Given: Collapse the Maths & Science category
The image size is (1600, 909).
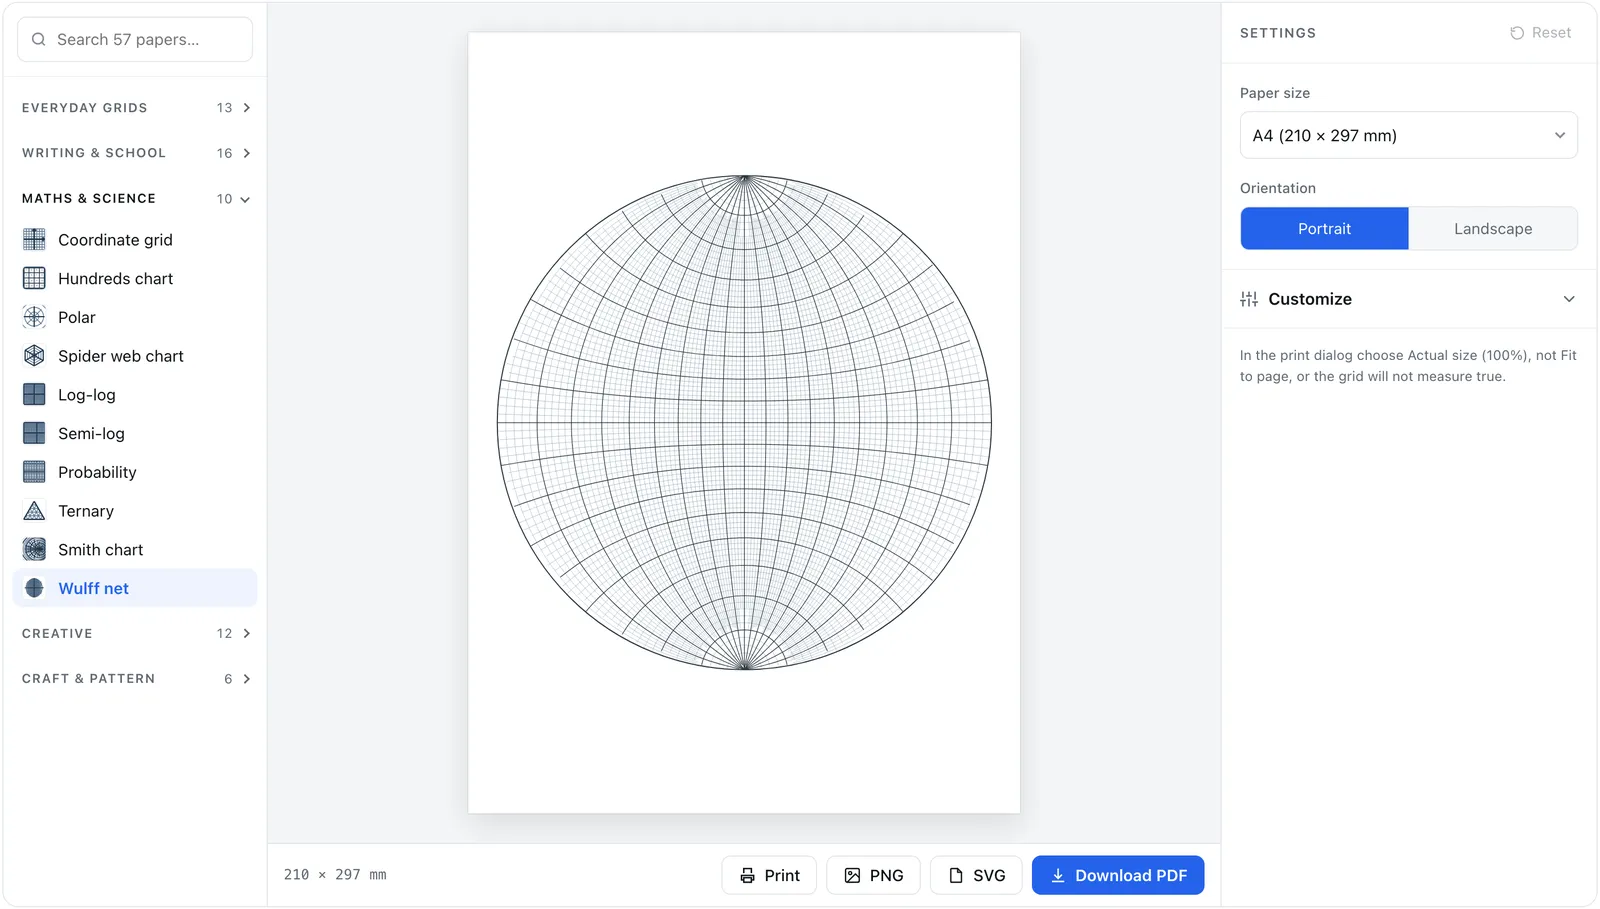Looking at the screenshot, I should point(135,199).
